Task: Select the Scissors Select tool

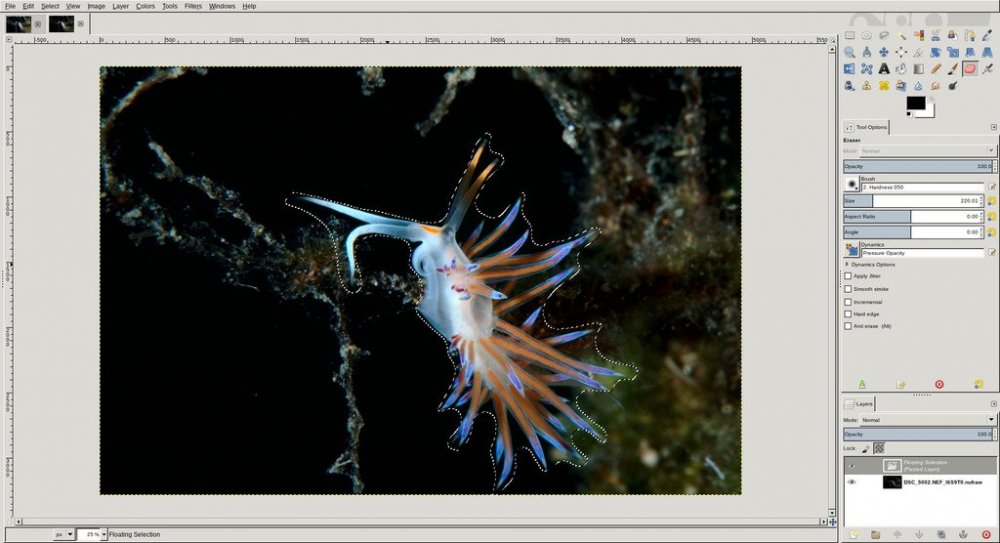Action: pos(936,35)
